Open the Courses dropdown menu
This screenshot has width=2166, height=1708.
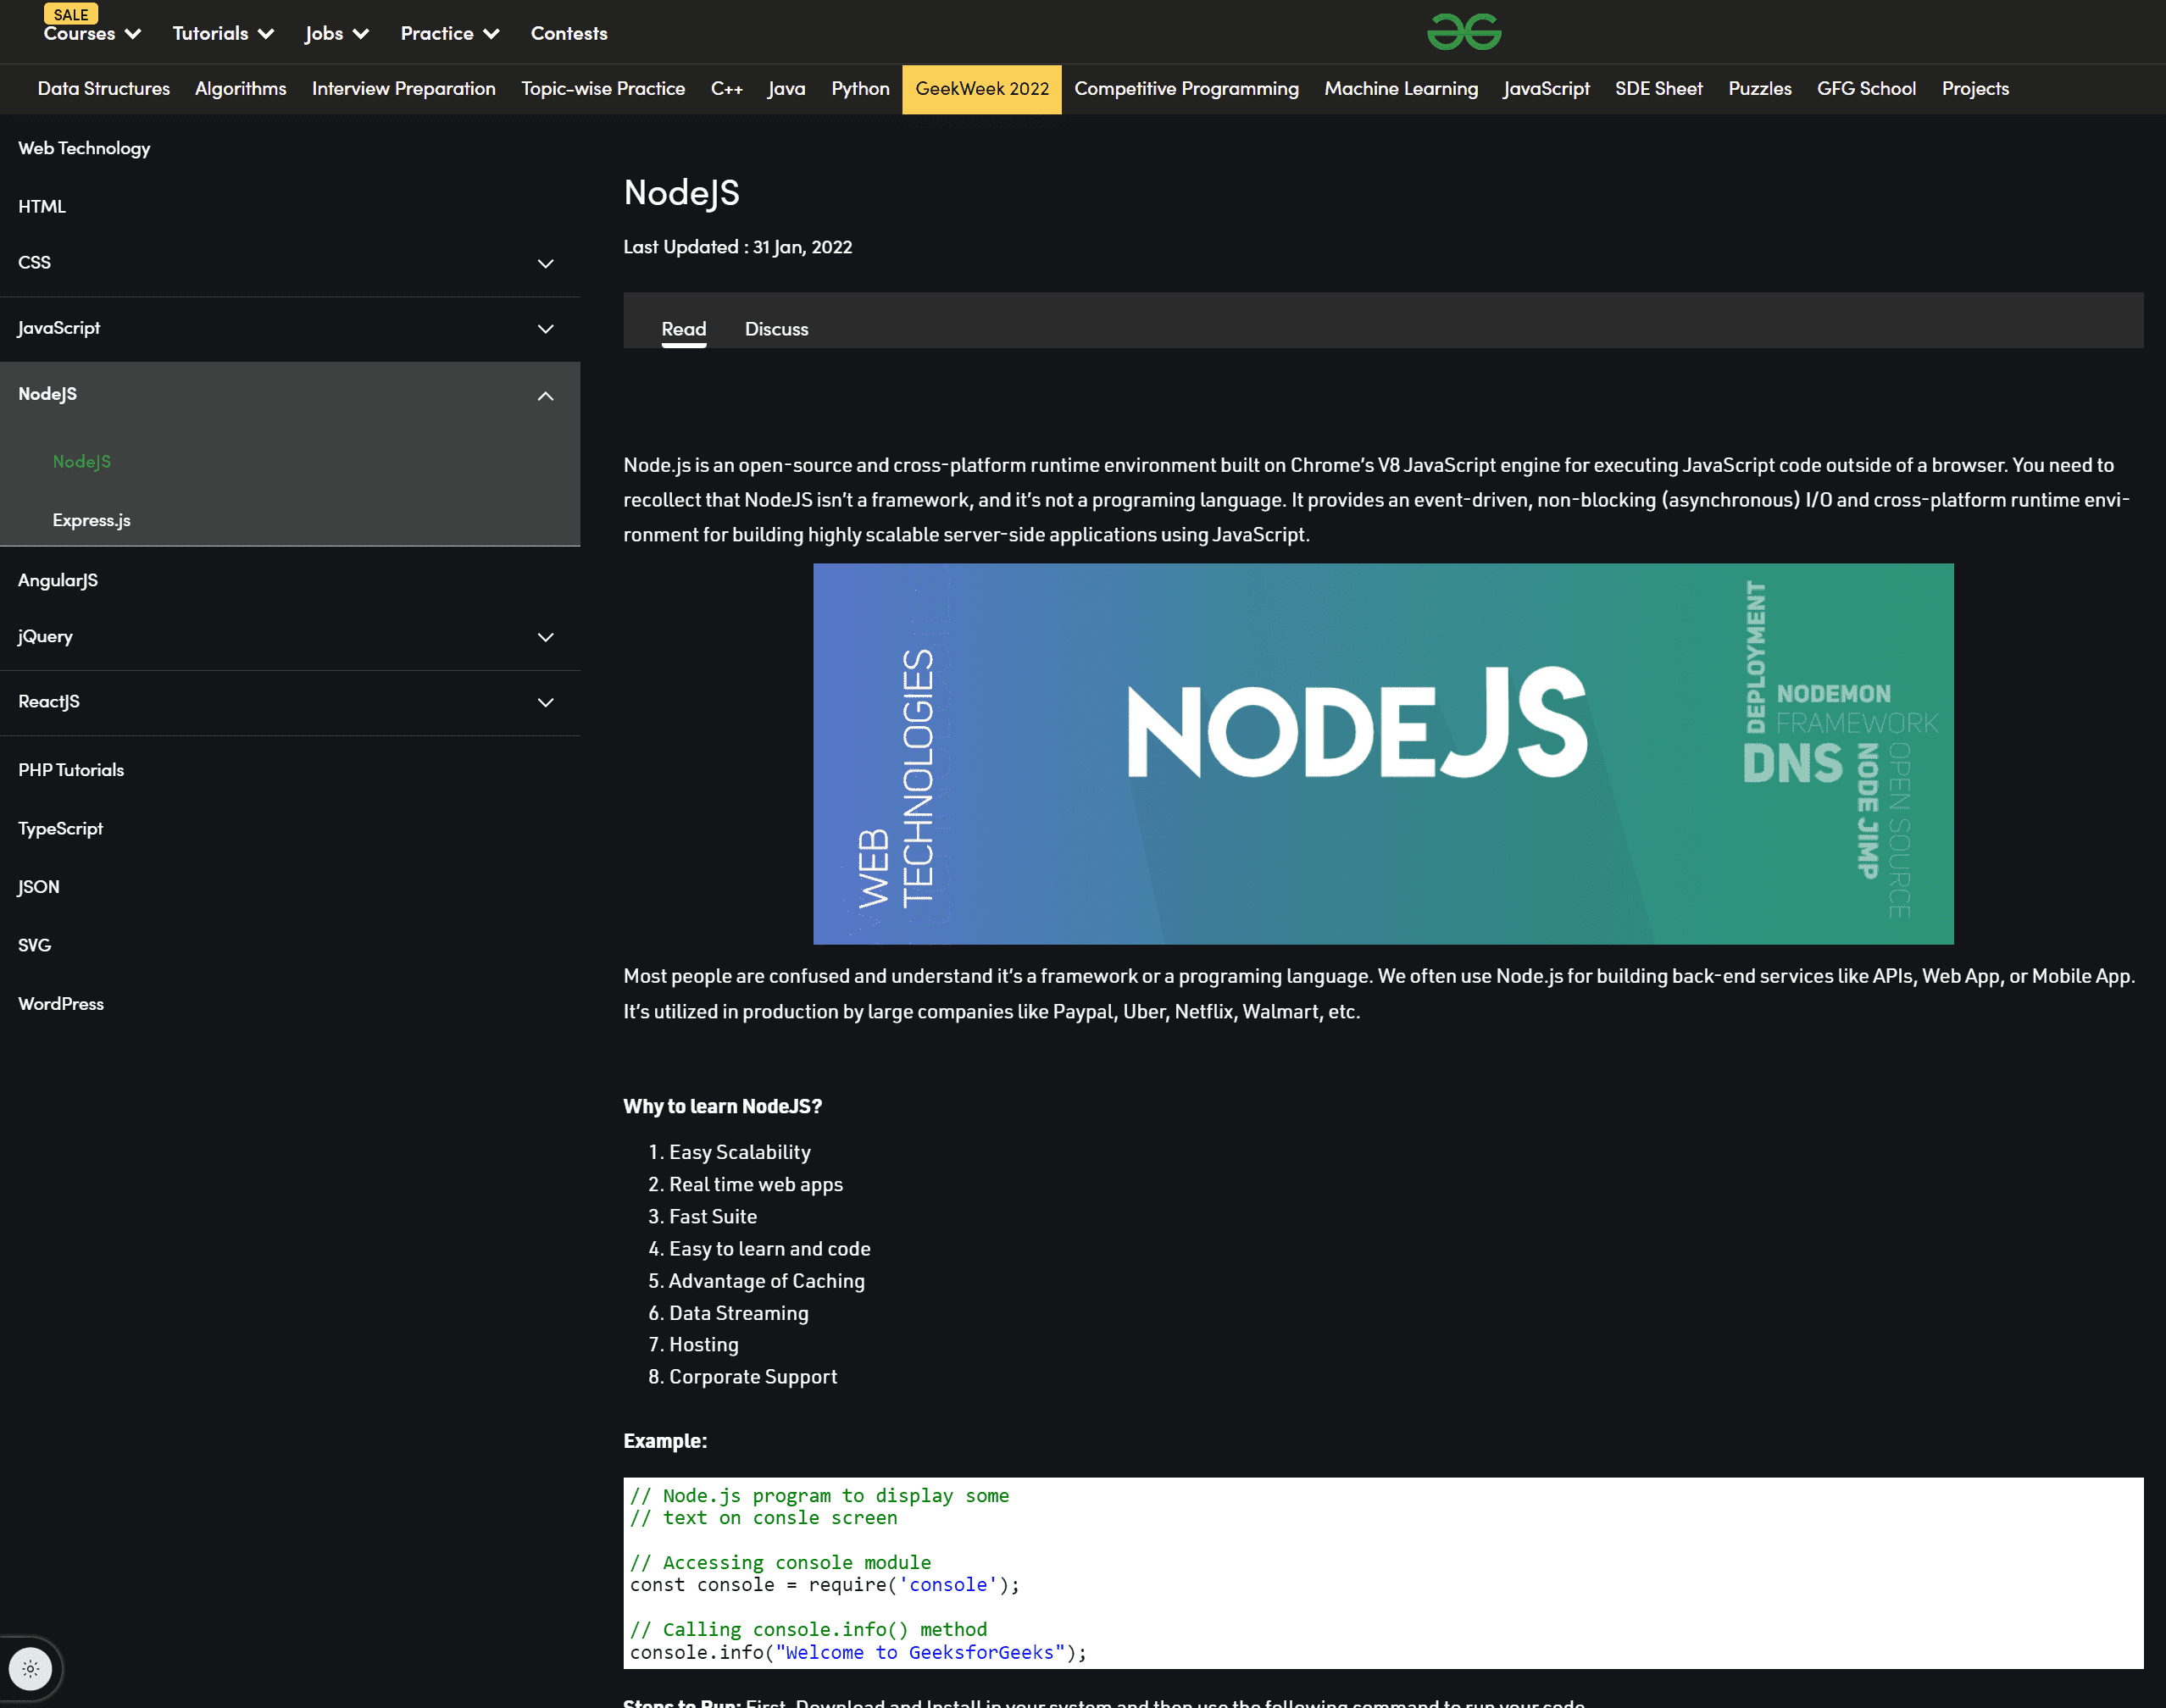92,34
